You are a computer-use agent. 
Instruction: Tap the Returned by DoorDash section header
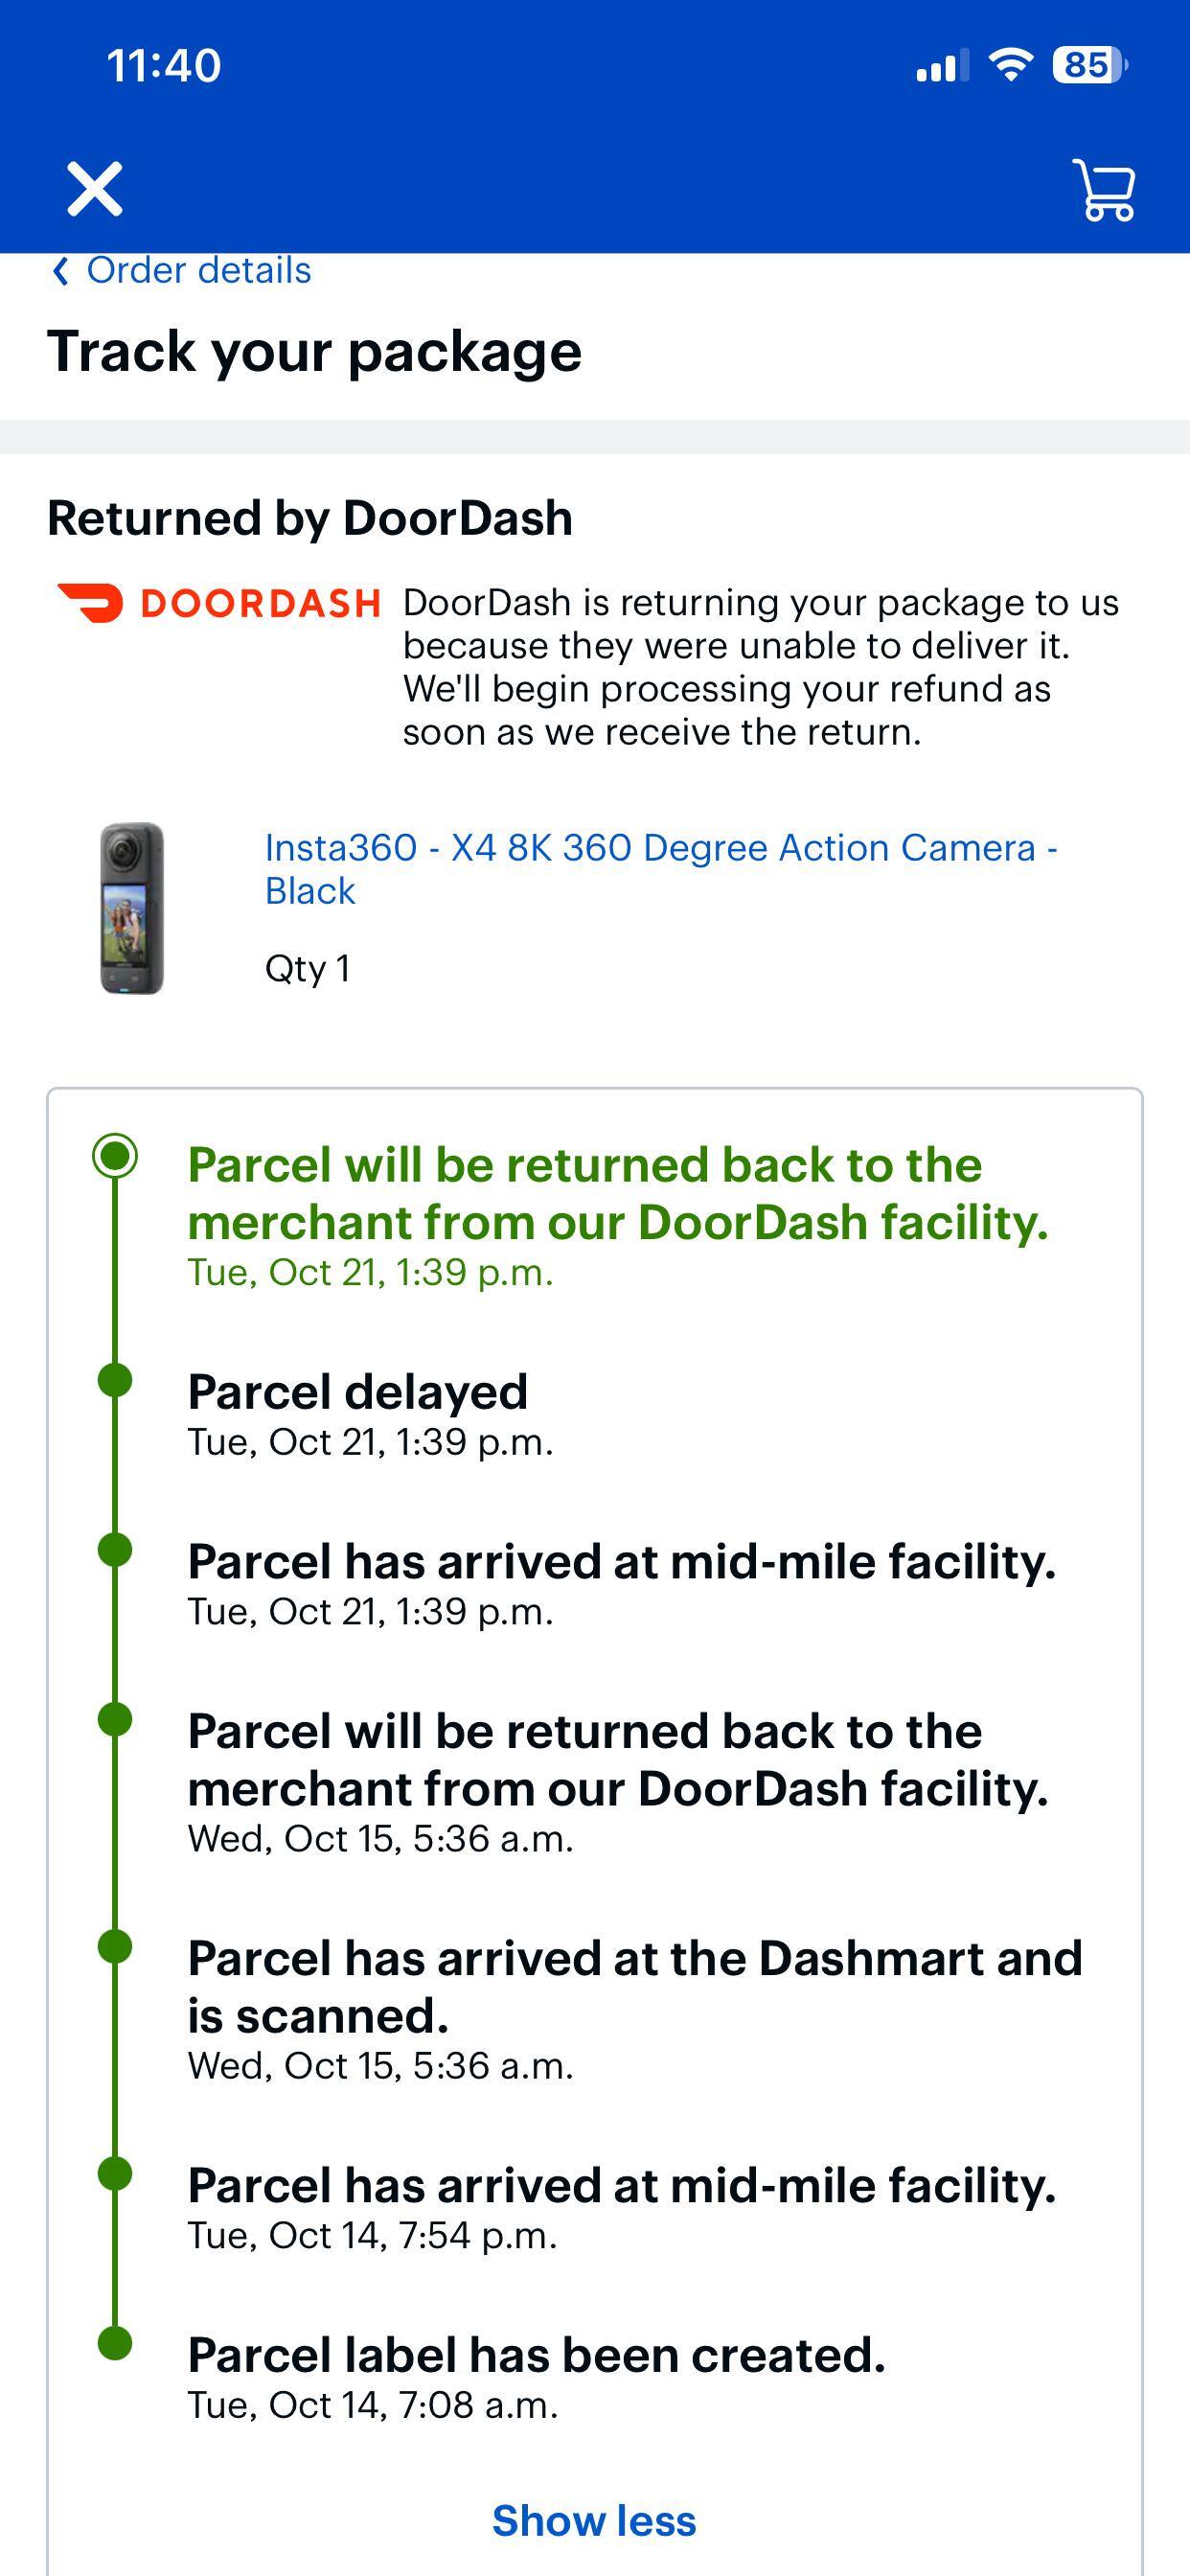click(310, 518)
